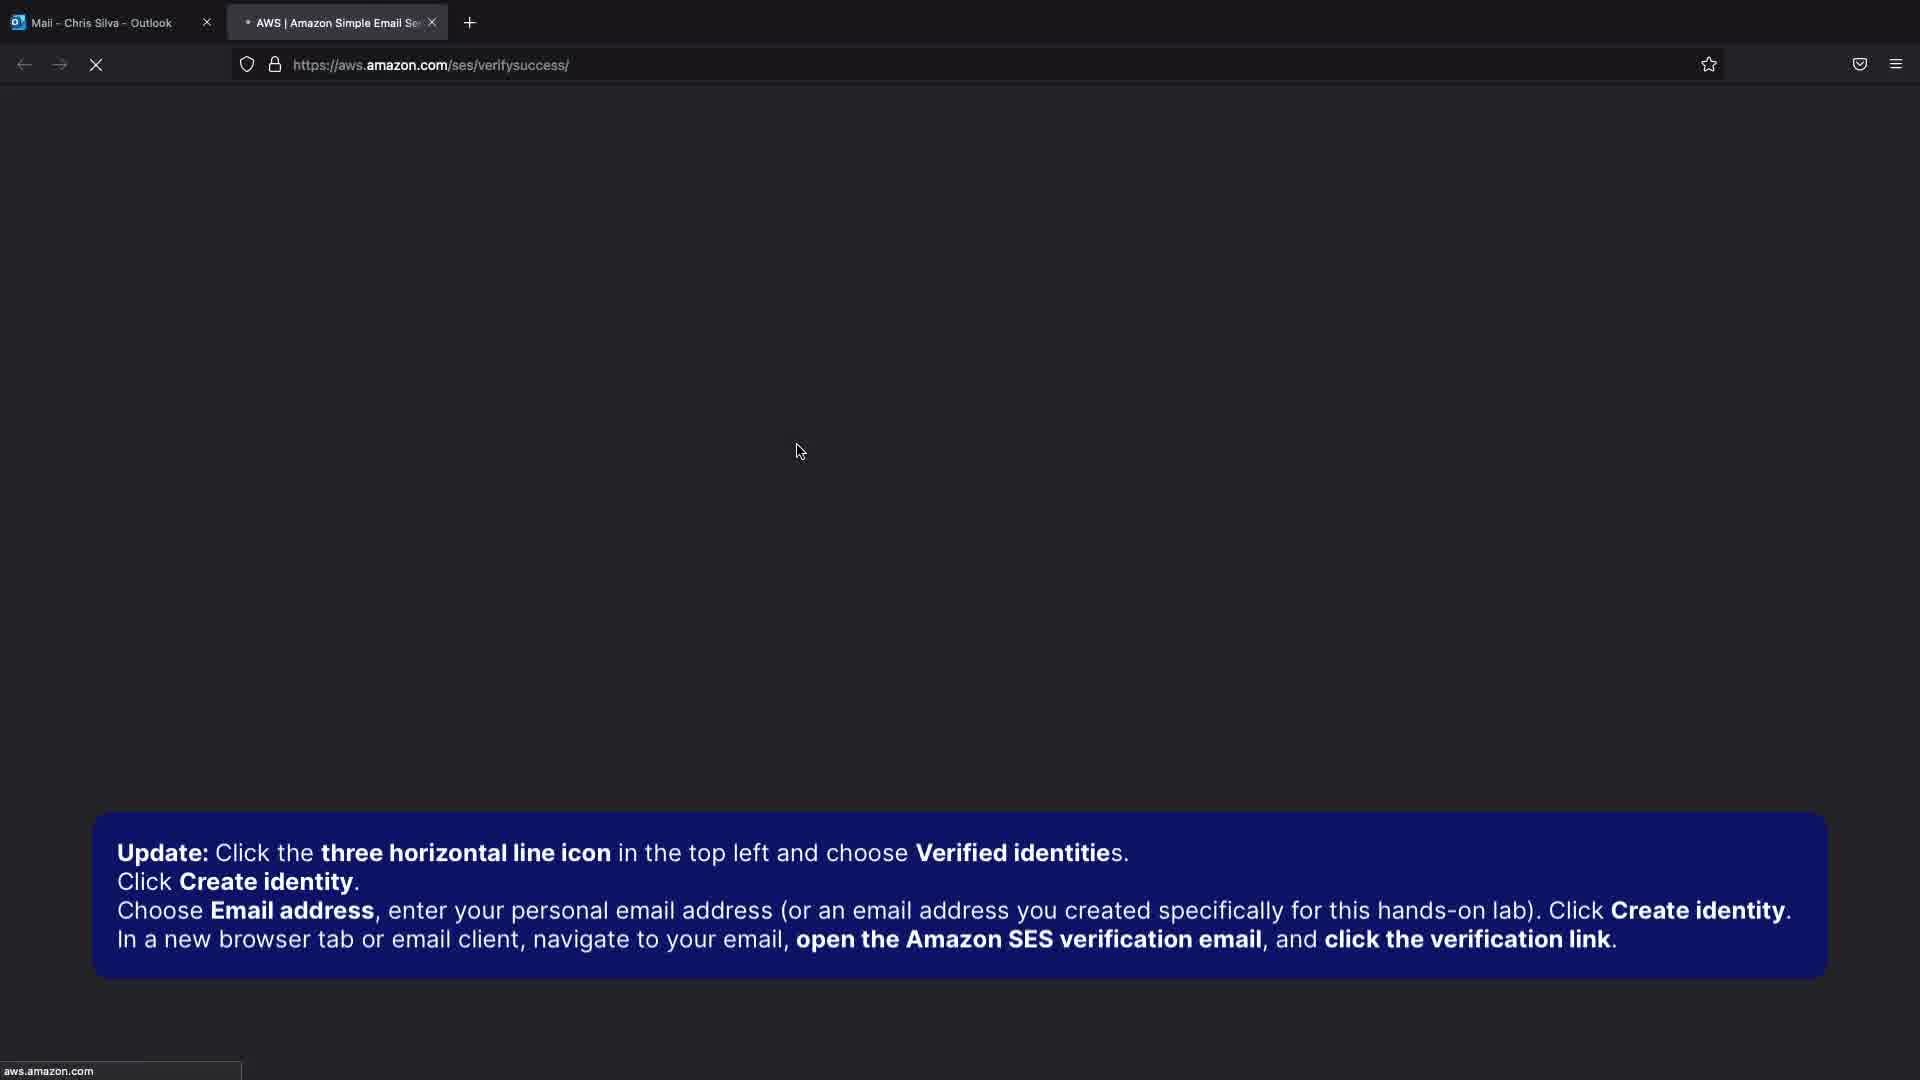Image resolution: width=1920 pixels, height=1080 pixels.
Task: Bookmark this page with the star
Action: (x=1709, y=65)
